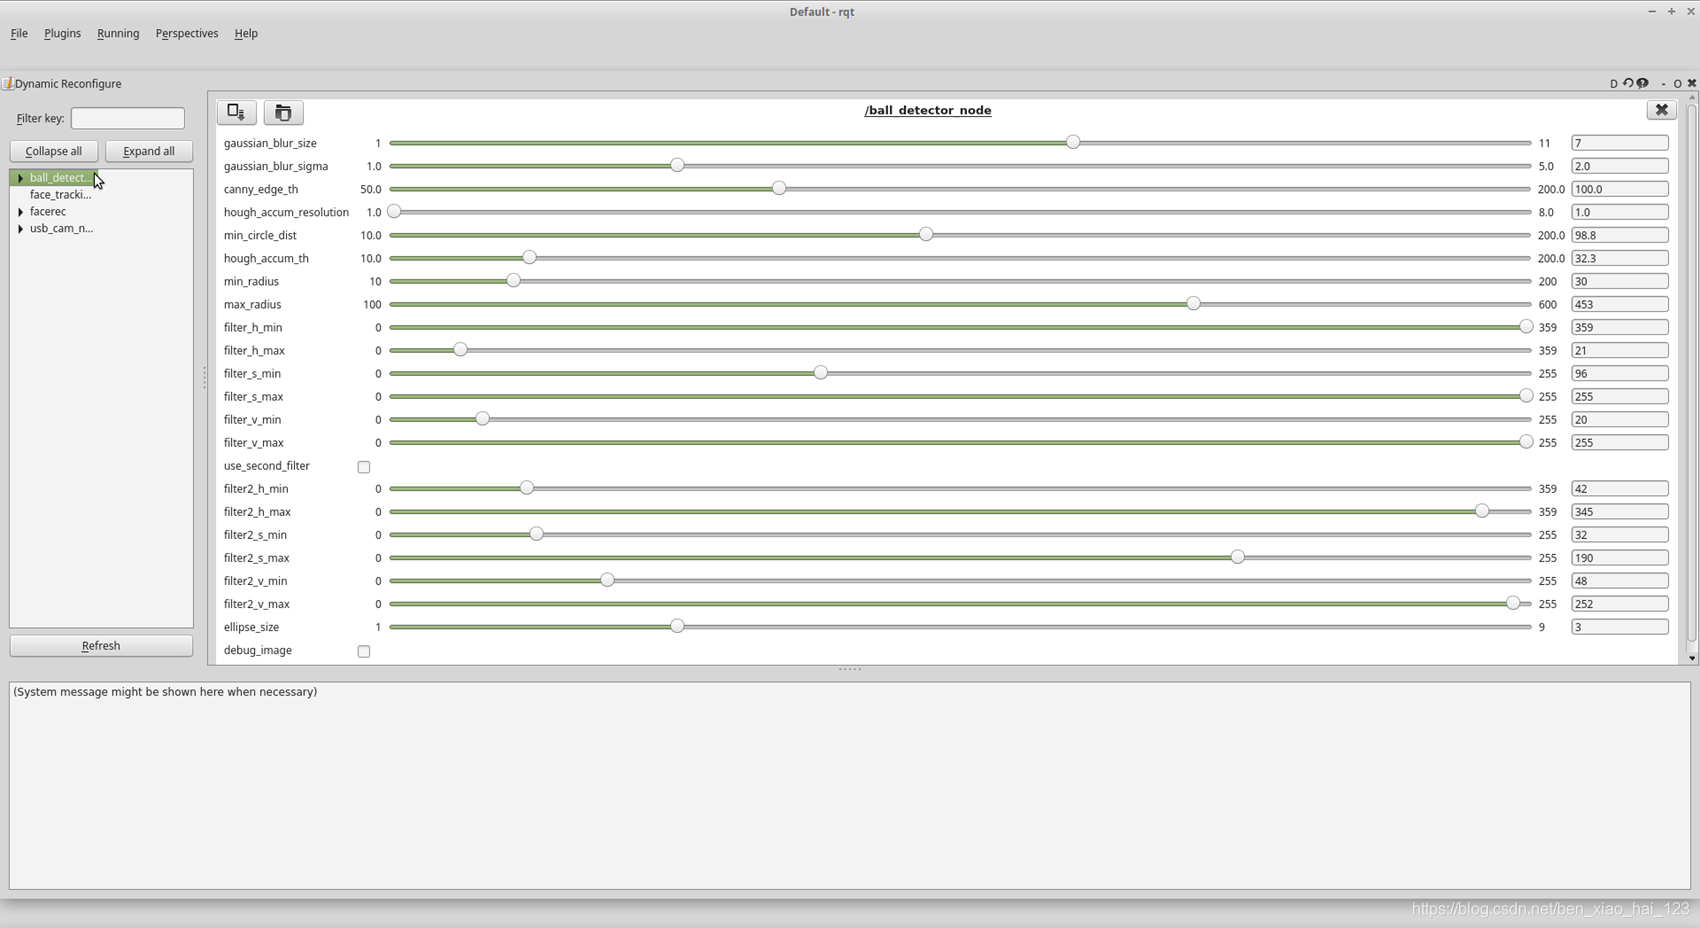Viewport: 1700px width, 928px height.
Task: Click the Dynamic Reconfigure title icon
Action: [x=7, y=84]
